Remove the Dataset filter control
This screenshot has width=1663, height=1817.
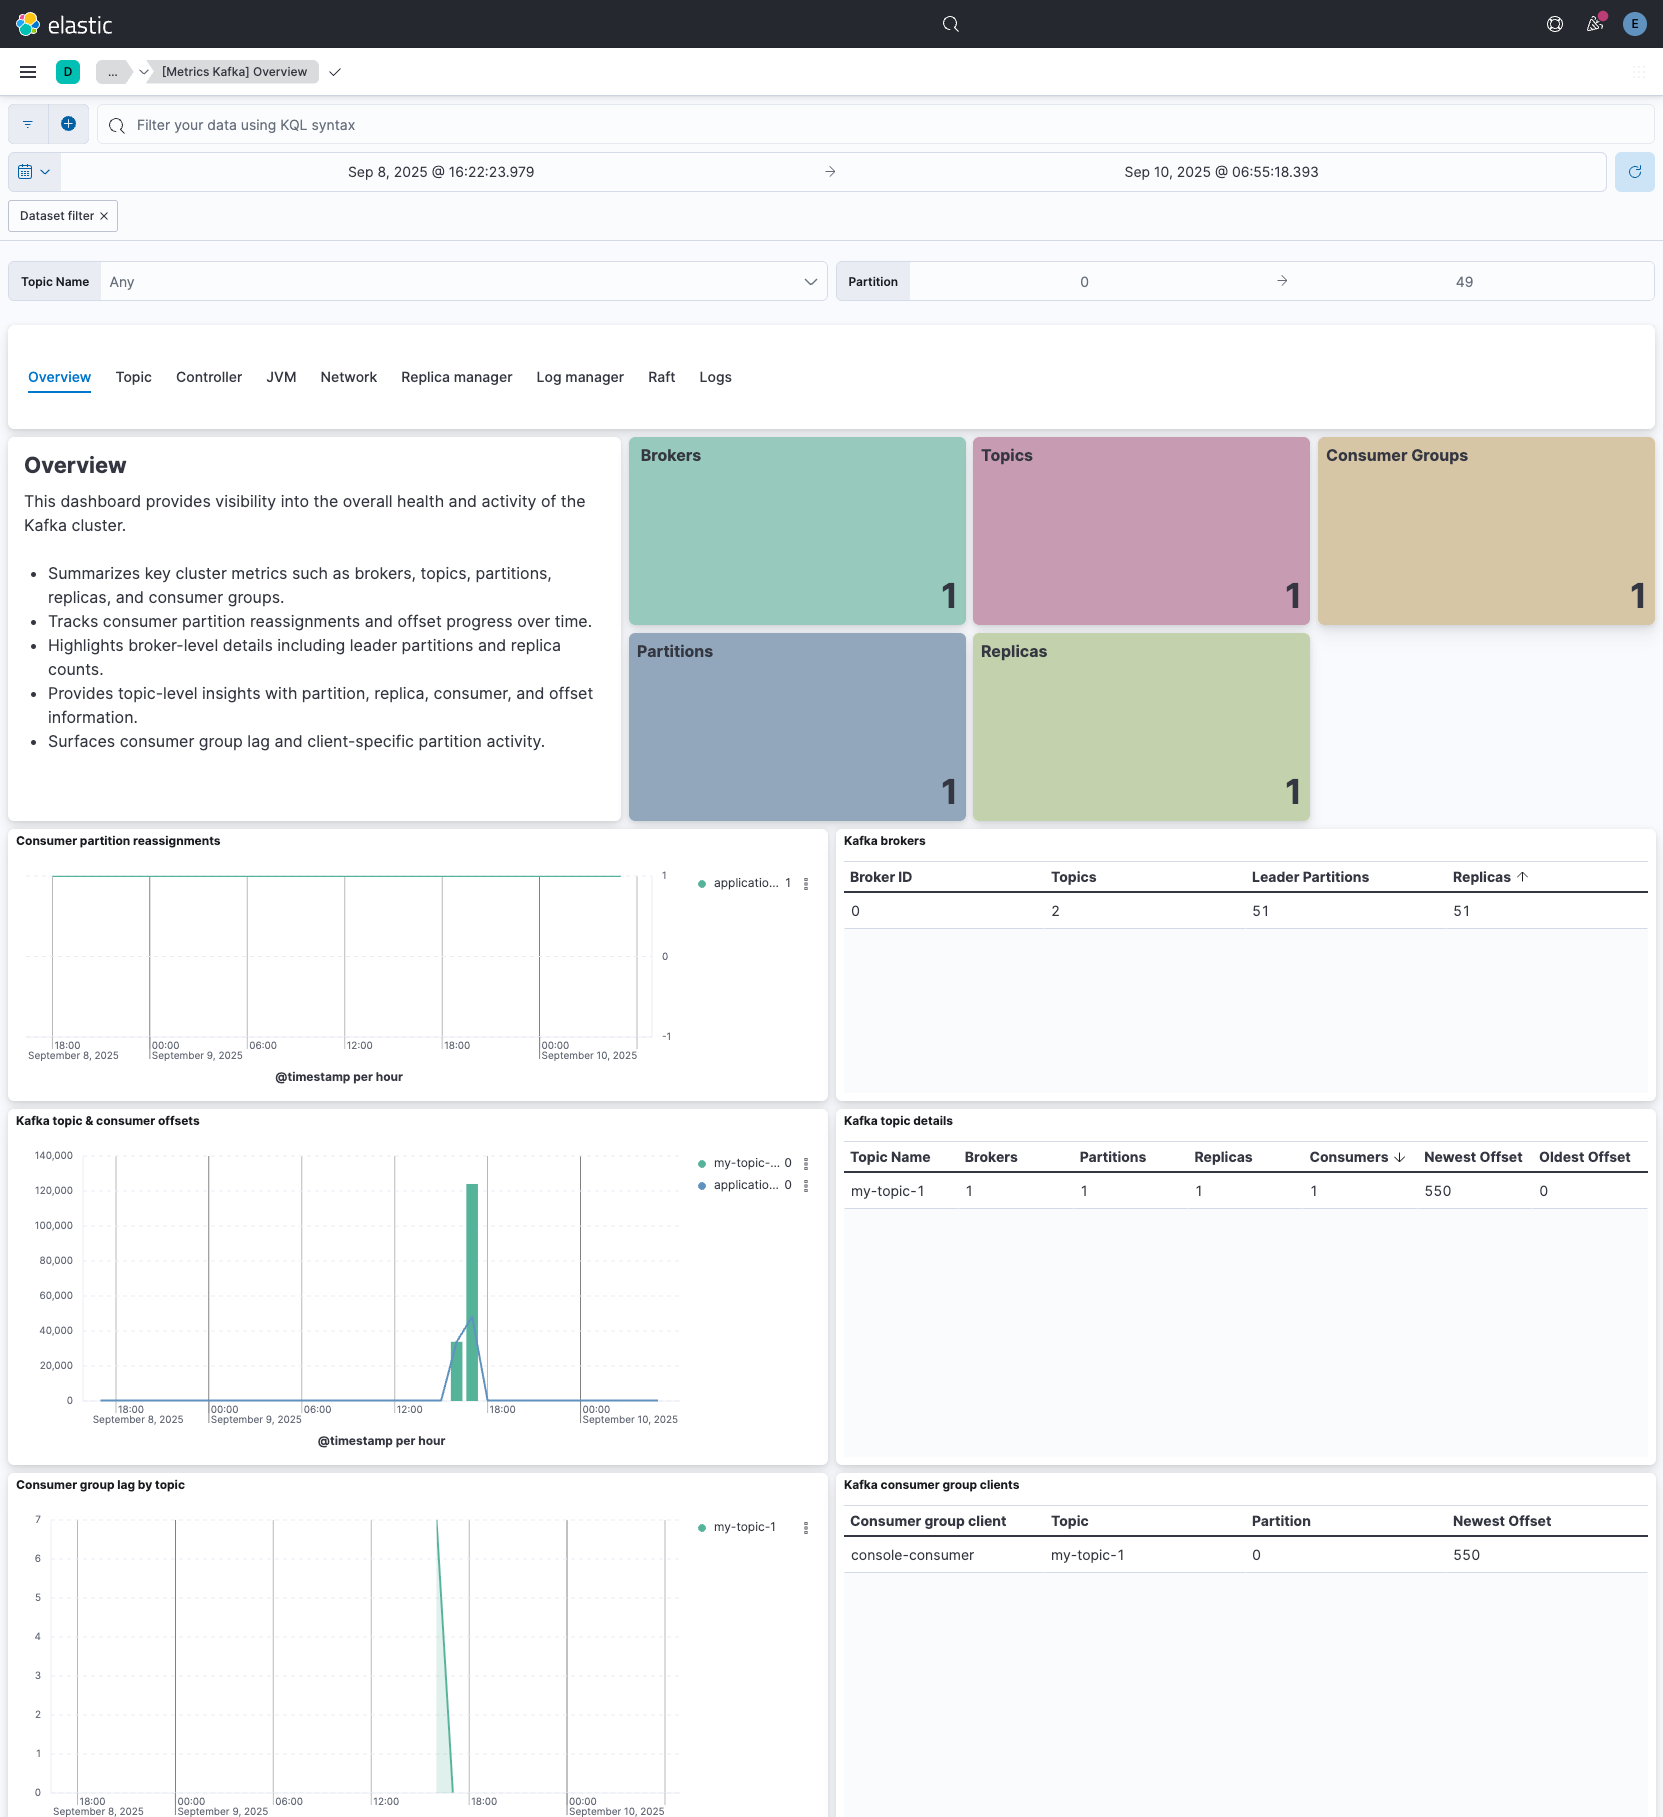(104, 216)
